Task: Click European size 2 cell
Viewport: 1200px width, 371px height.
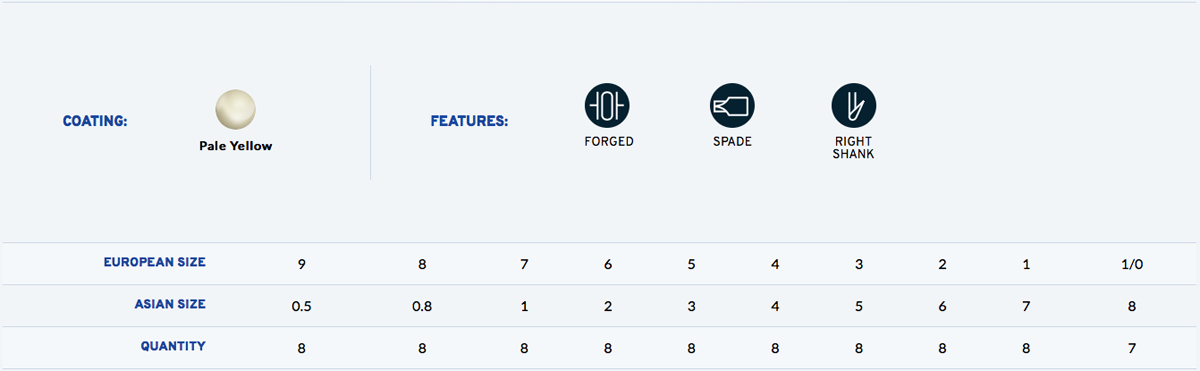Action: [943, 264]
